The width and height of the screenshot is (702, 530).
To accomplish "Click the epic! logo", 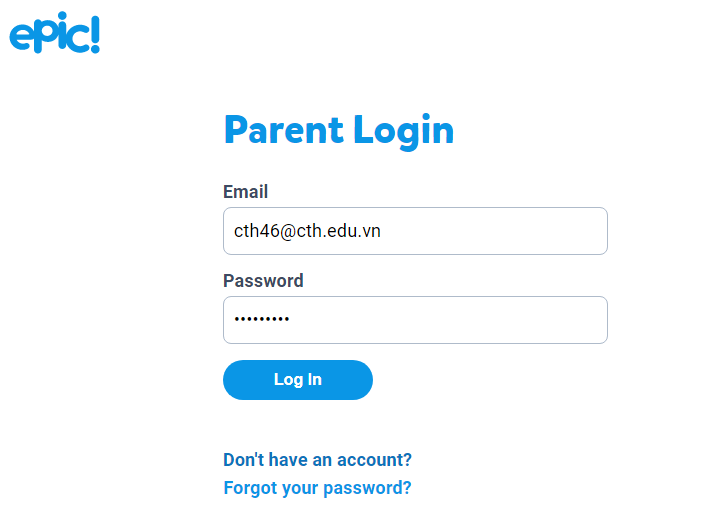I will click(54, 33).
